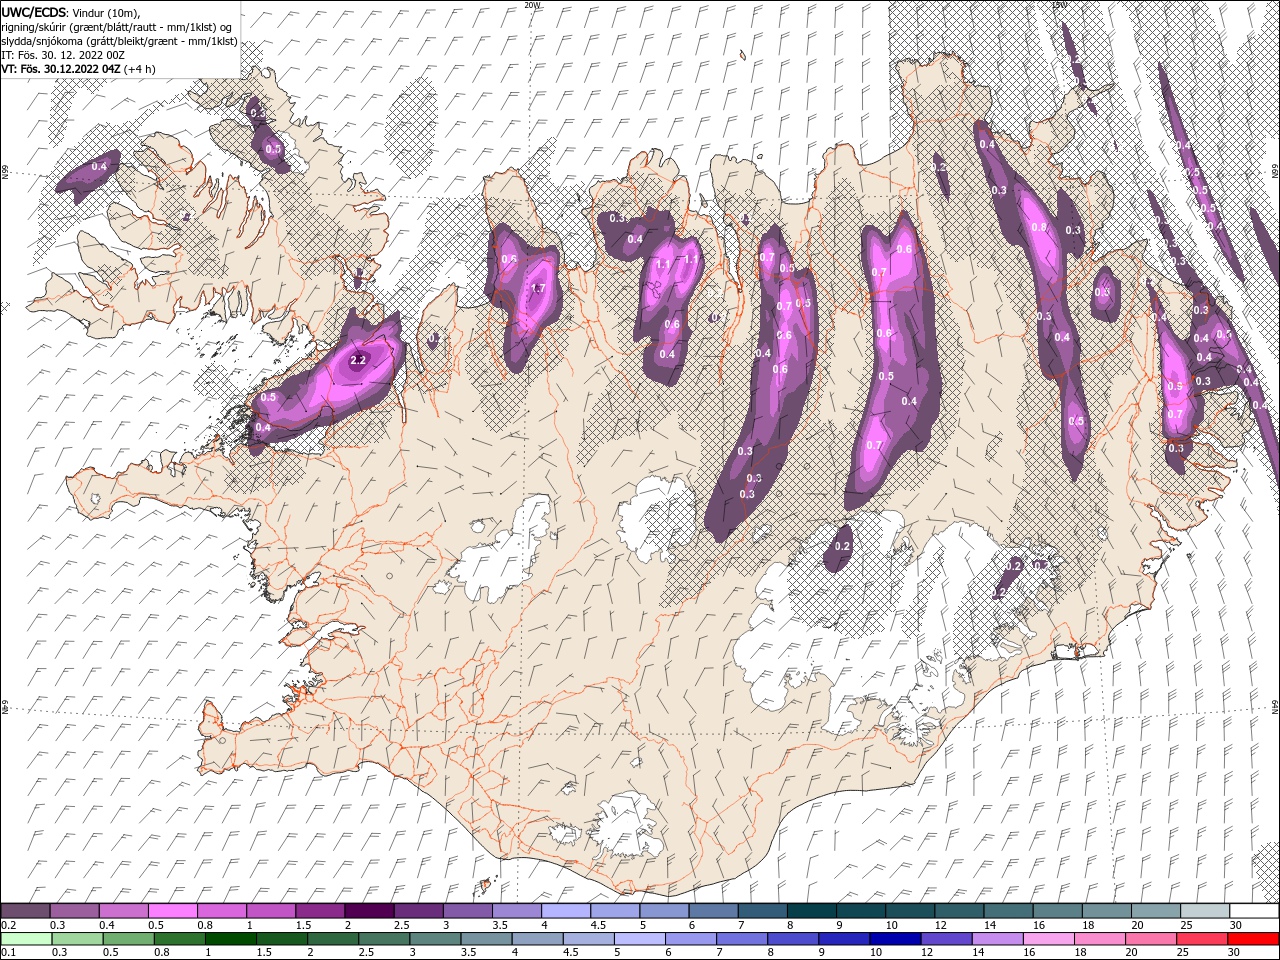Pick the deep blue bottom legend swatch starting at 10
The image size is (1280, 960).
click(895, 939)
